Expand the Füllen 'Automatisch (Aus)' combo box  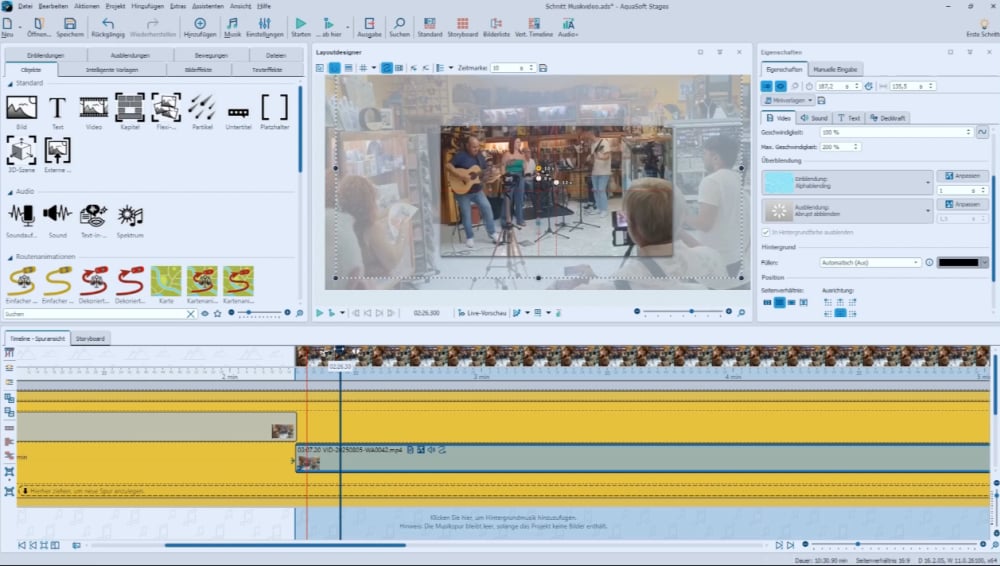click(869, 262)
